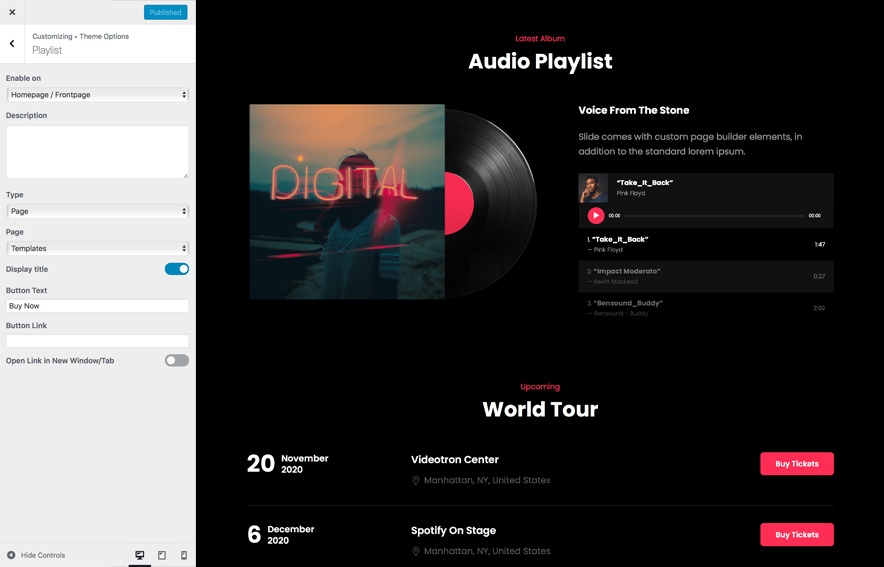Open the Enable on dropdown
This screenshot has width=884, height=567.
coord(98,95)
